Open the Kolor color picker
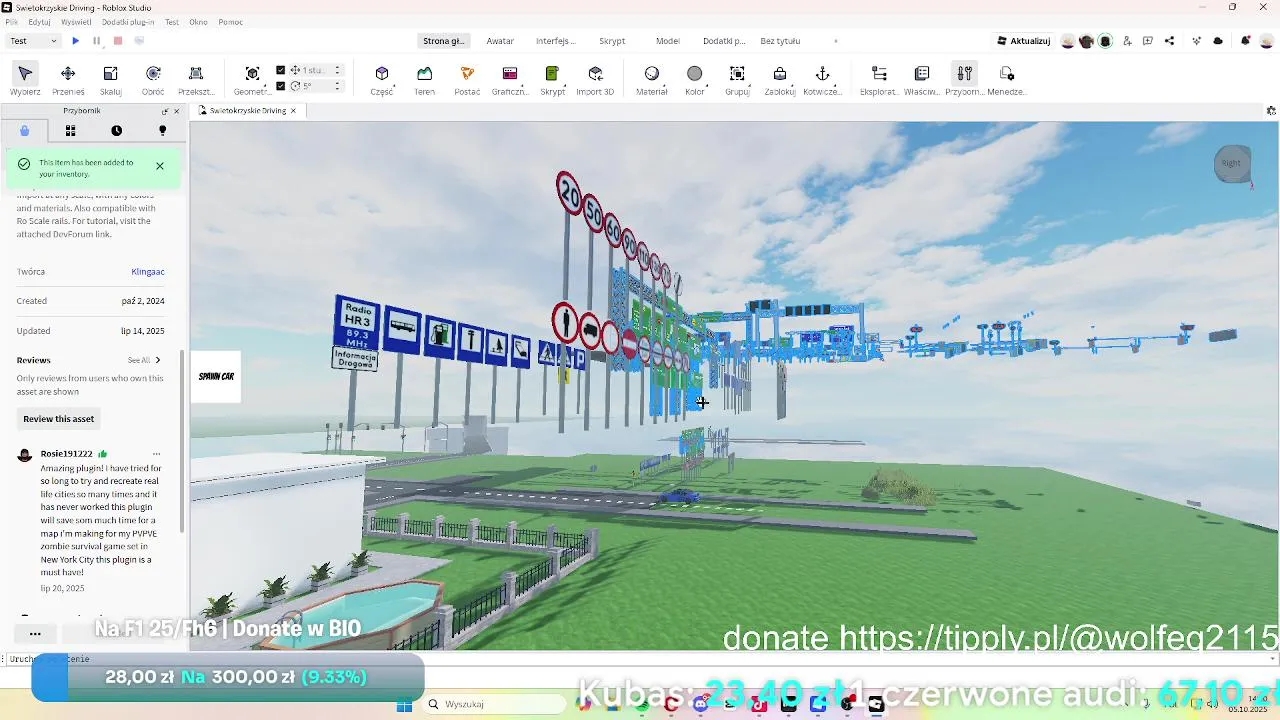Screen dimensions: 1280x720 click(695, 79)
